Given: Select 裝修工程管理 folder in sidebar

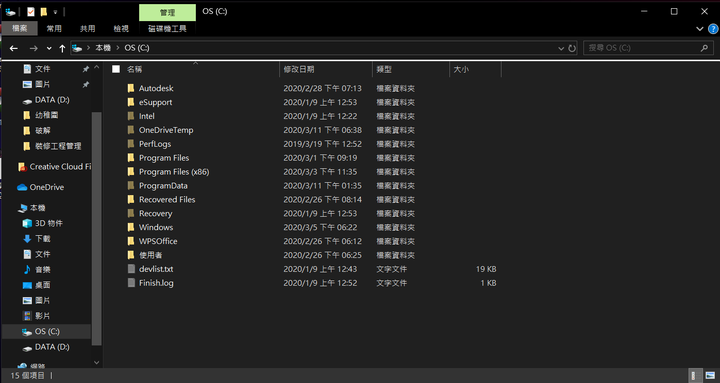Looking at the screenshot, I should coord(52,146).
